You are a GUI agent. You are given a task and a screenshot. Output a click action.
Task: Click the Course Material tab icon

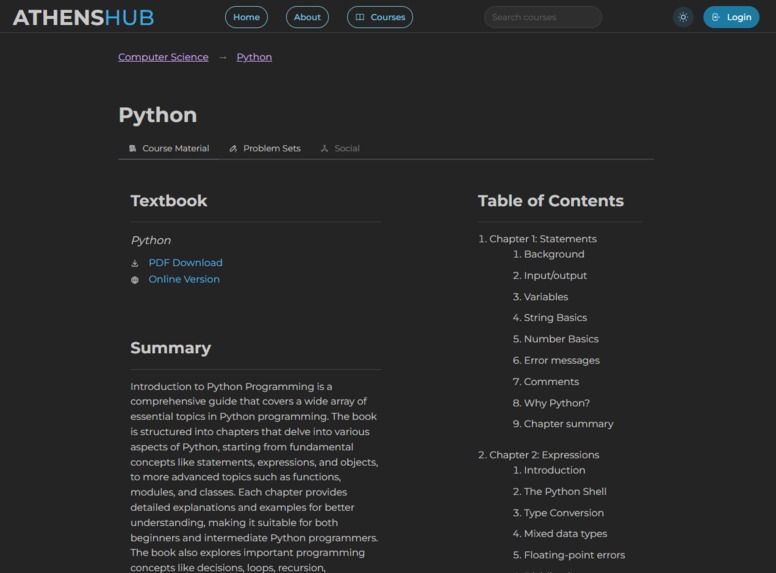[x=133, y=148]
